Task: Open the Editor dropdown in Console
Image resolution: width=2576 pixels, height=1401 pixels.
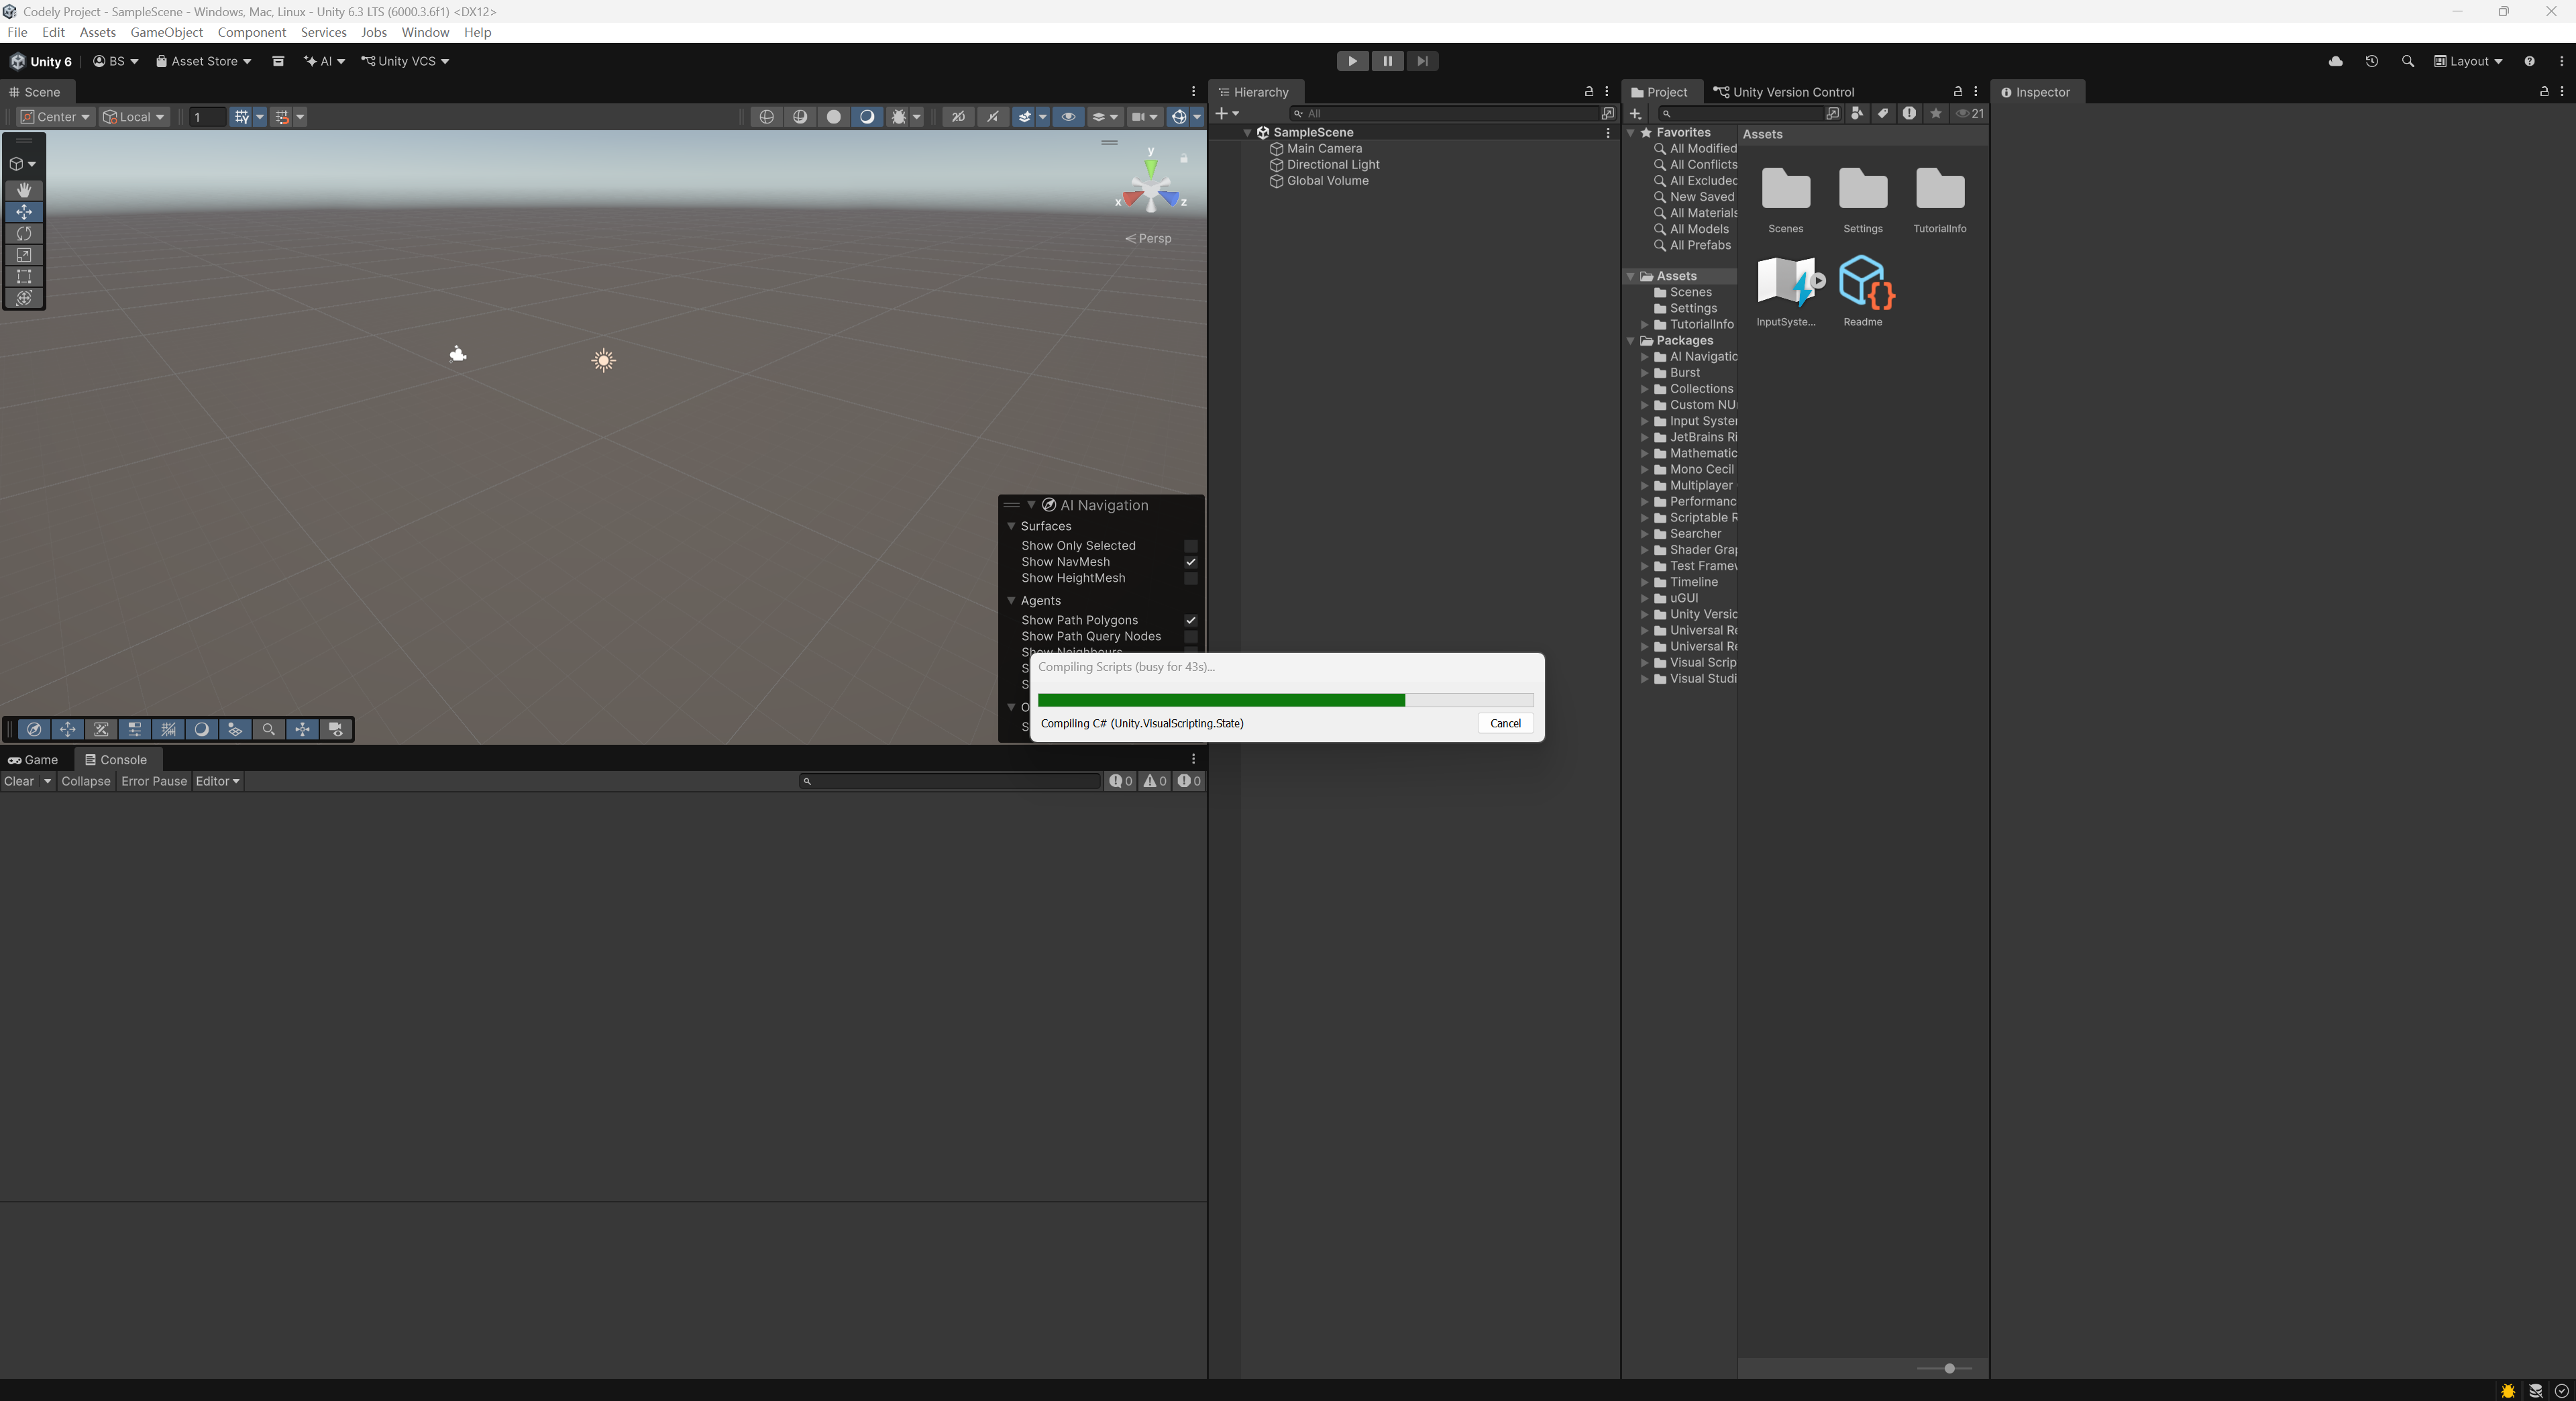Action: (x=217, y=781)
